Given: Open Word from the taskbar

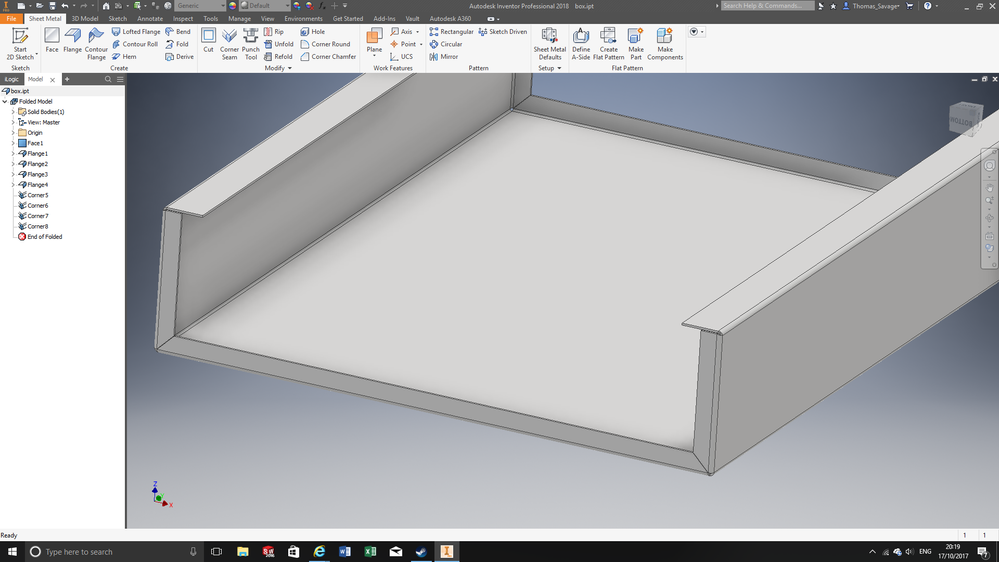Looking at the screenshot, I should click(345, 552).
